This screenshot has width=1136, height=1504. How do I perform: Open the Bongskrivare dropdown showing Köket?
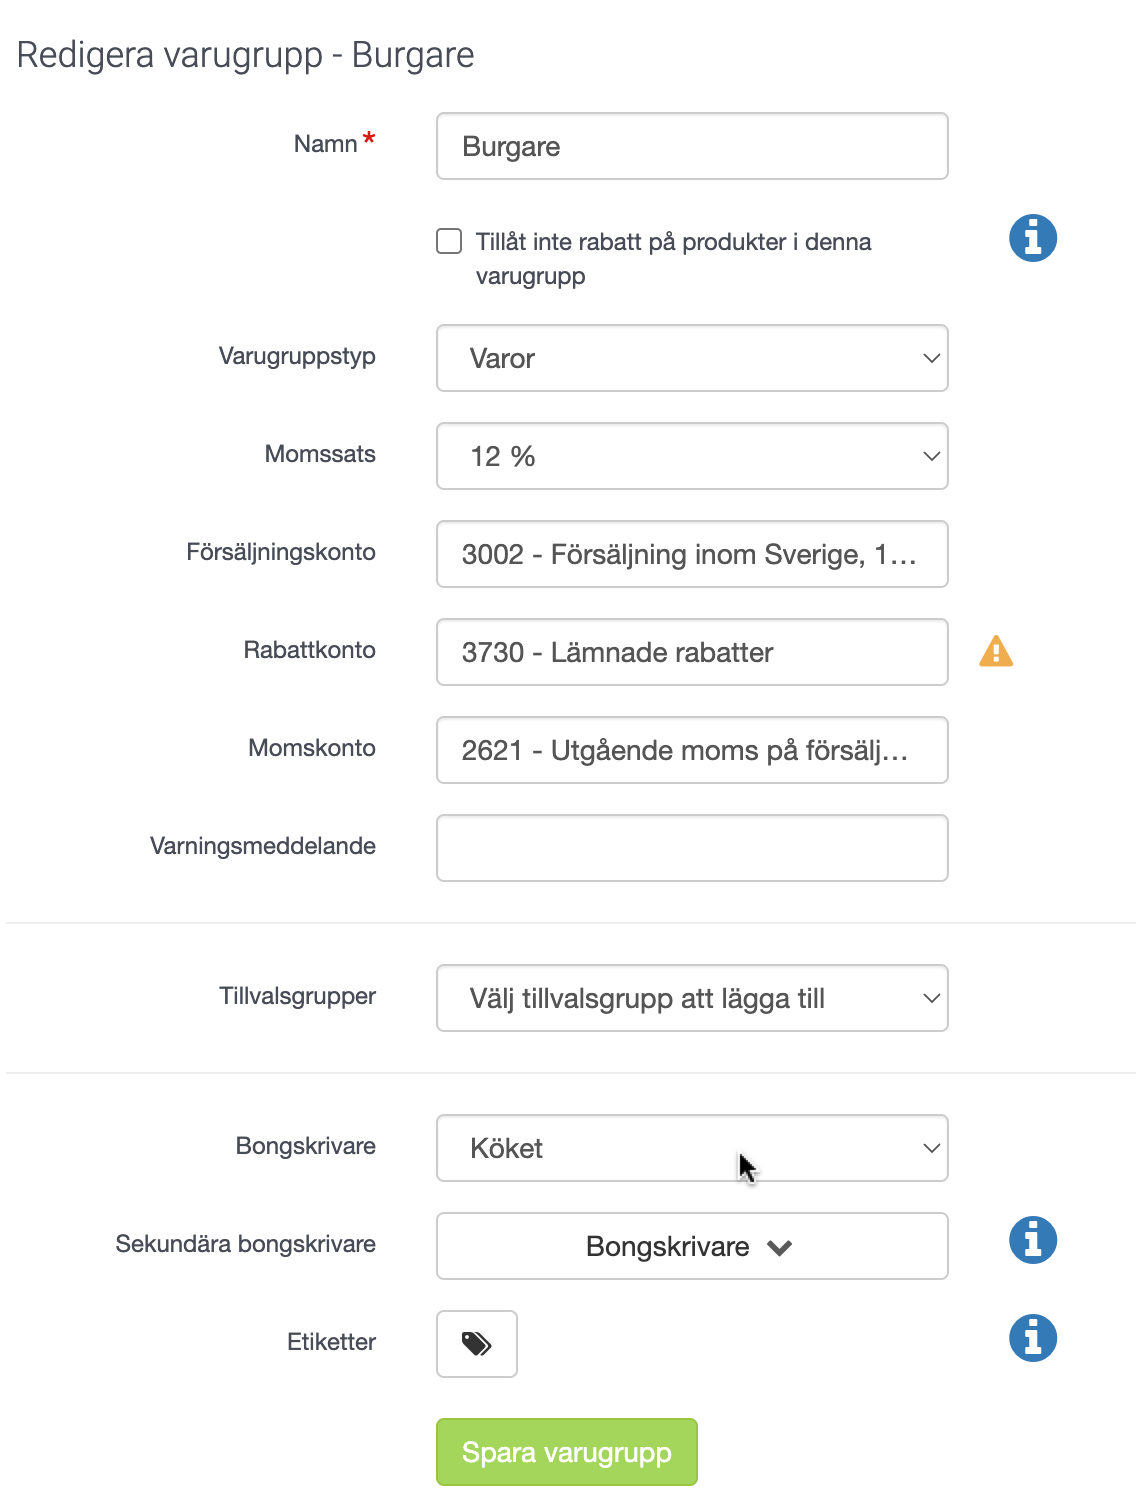[x=692, y=1148]
